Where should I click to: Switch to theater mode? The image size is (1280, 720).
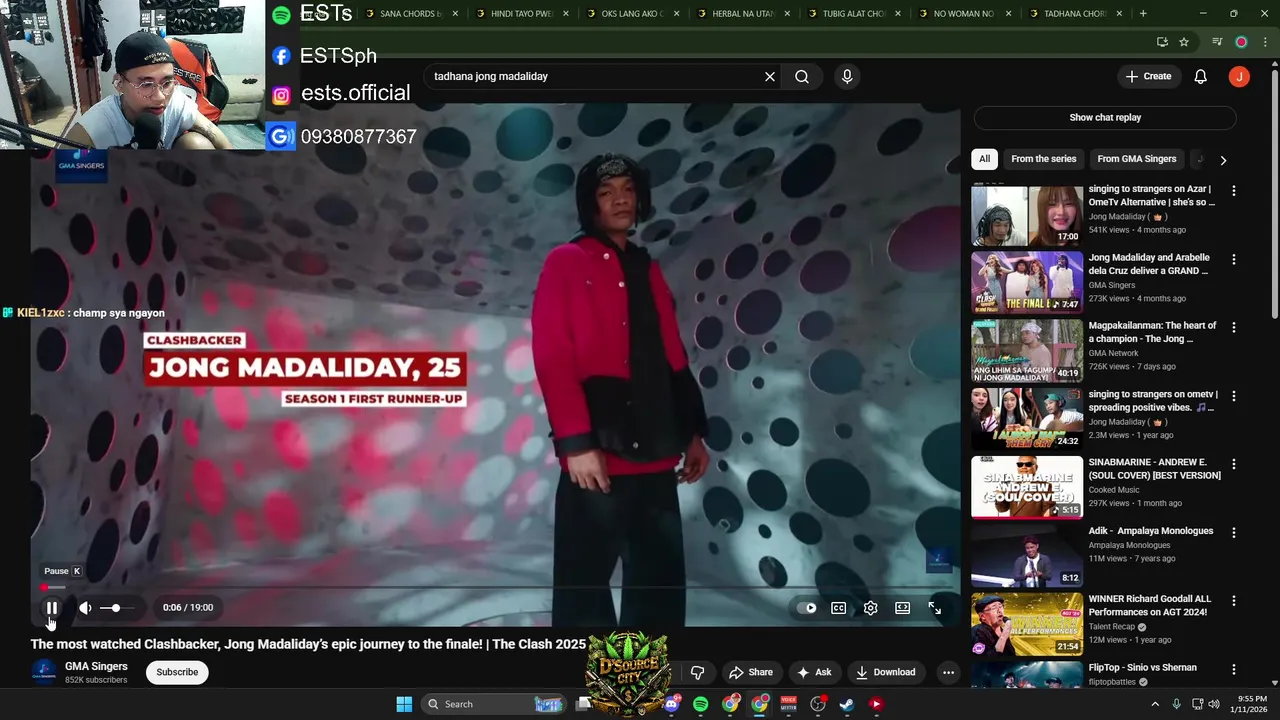tap(902, 608)
